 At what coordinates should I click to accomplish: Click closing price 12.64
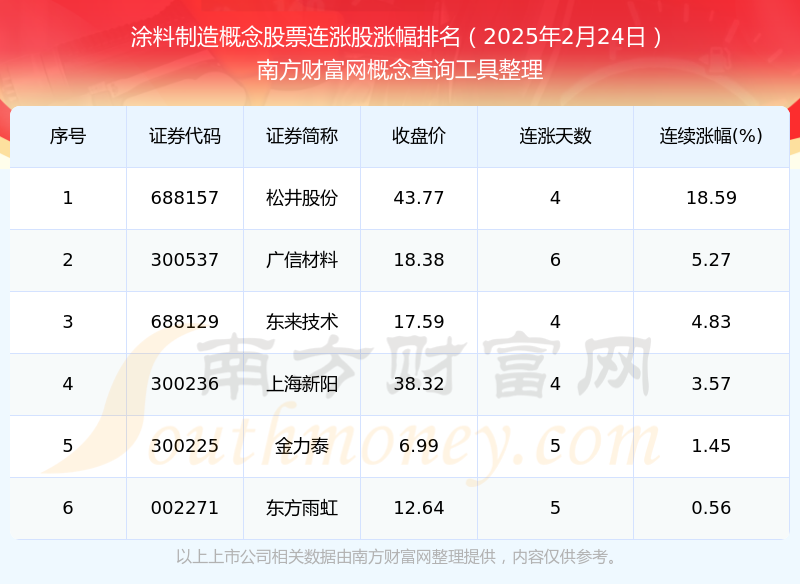click(x=419, y=508)
